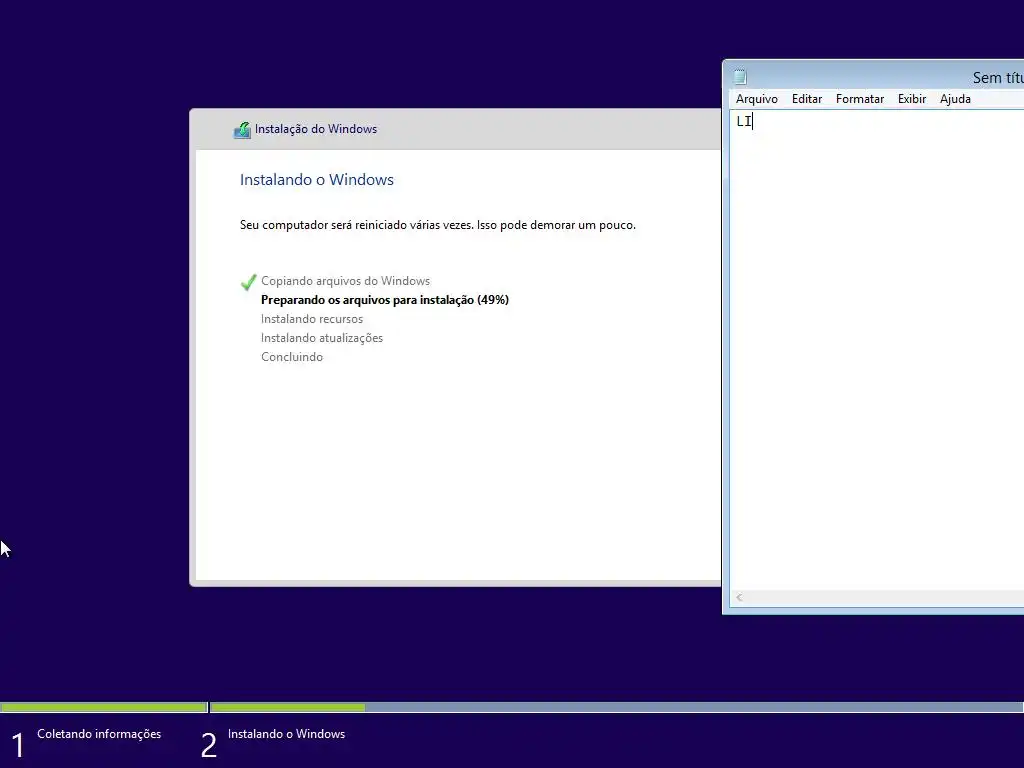Open the Editar menu in Notepad
This screenshot has width=1024, height=768.
coord(807,99)
